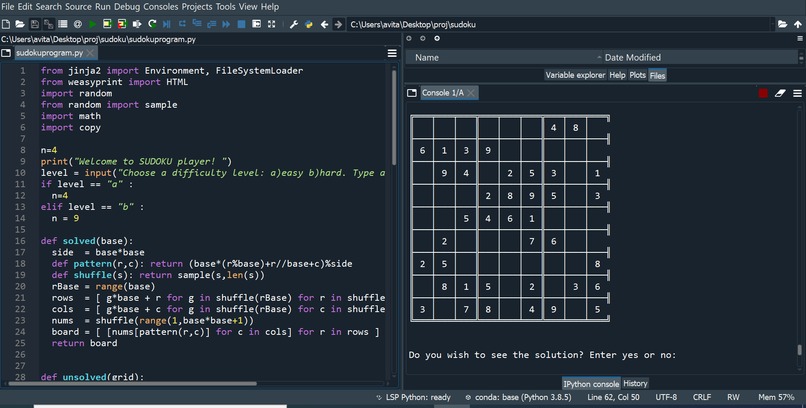Click the console input prompt line
Viewport: 806px width, 408px height.
coord(542,355)
